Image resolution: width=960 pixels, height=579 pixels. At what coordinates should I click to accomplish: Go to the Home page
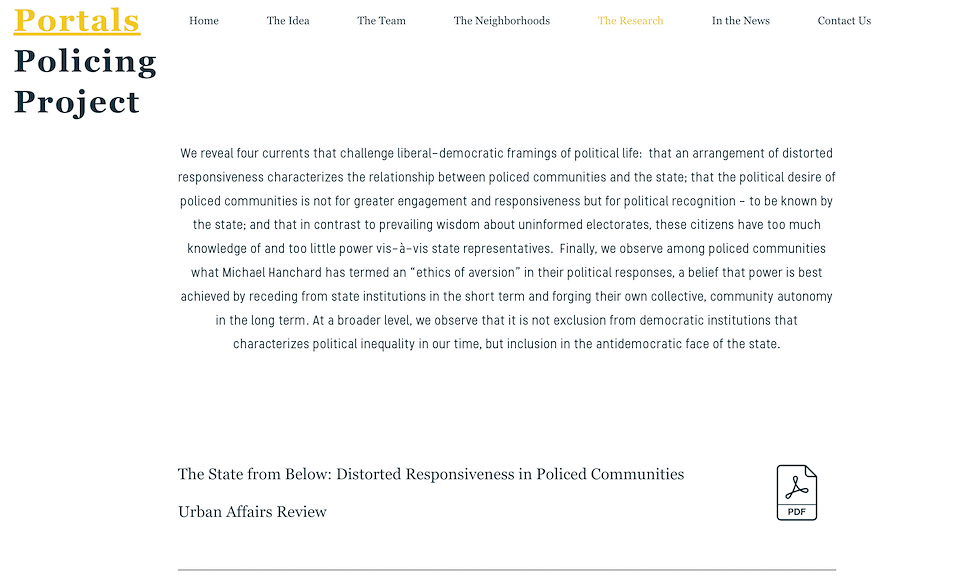click(x=204, y=21)
